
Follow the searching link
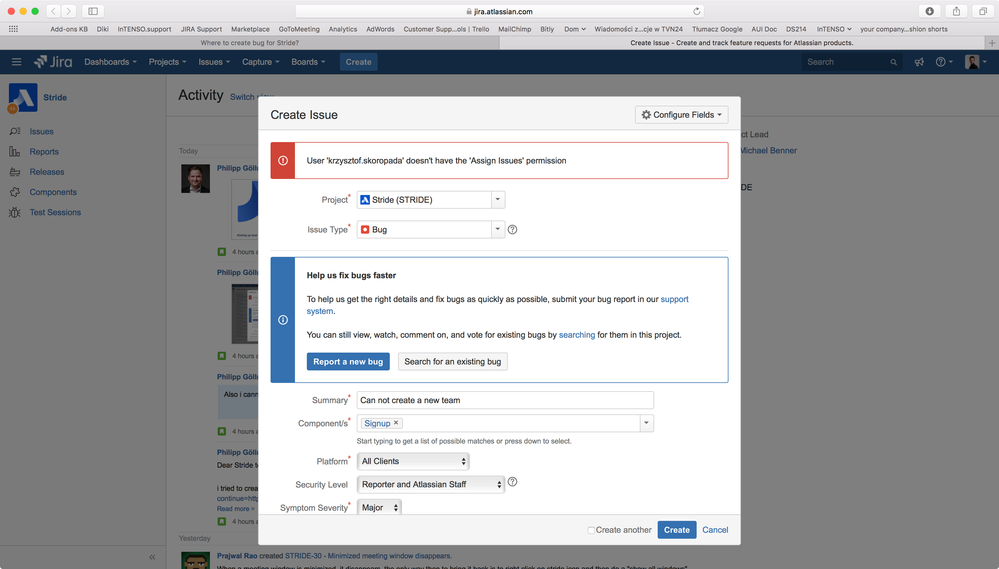(577, 335)
